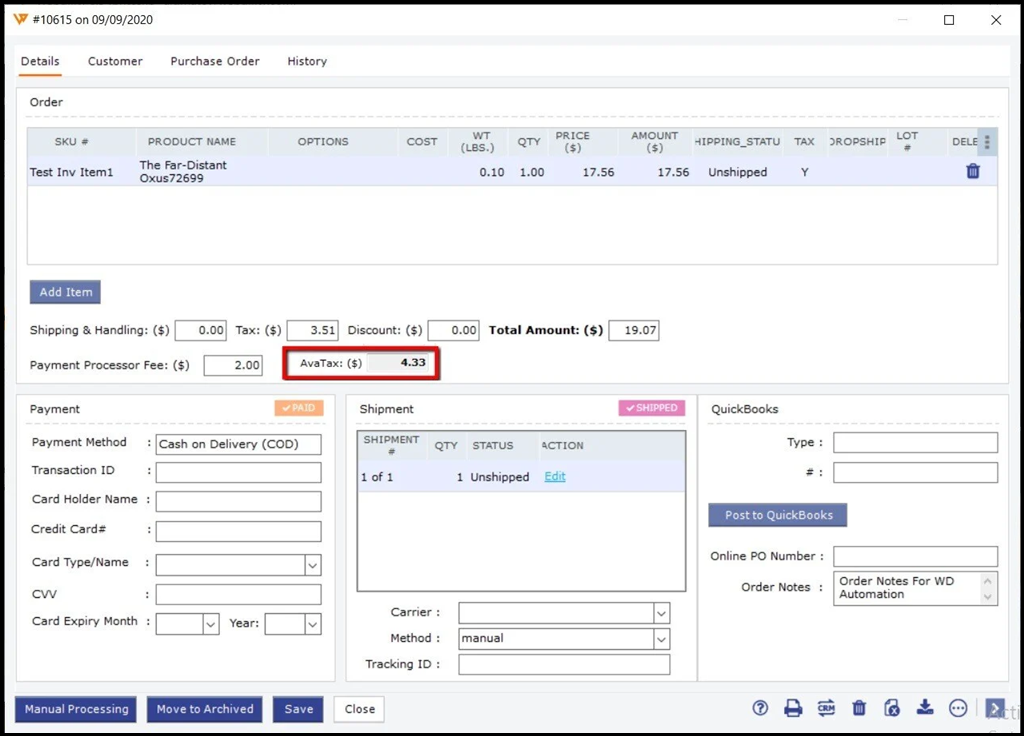Image resolution: width=1024 pixels, height=736 pixels.
Task: Click the download icon in bottom toolbar
Action: pyautogui.click(x=925, y=708)
